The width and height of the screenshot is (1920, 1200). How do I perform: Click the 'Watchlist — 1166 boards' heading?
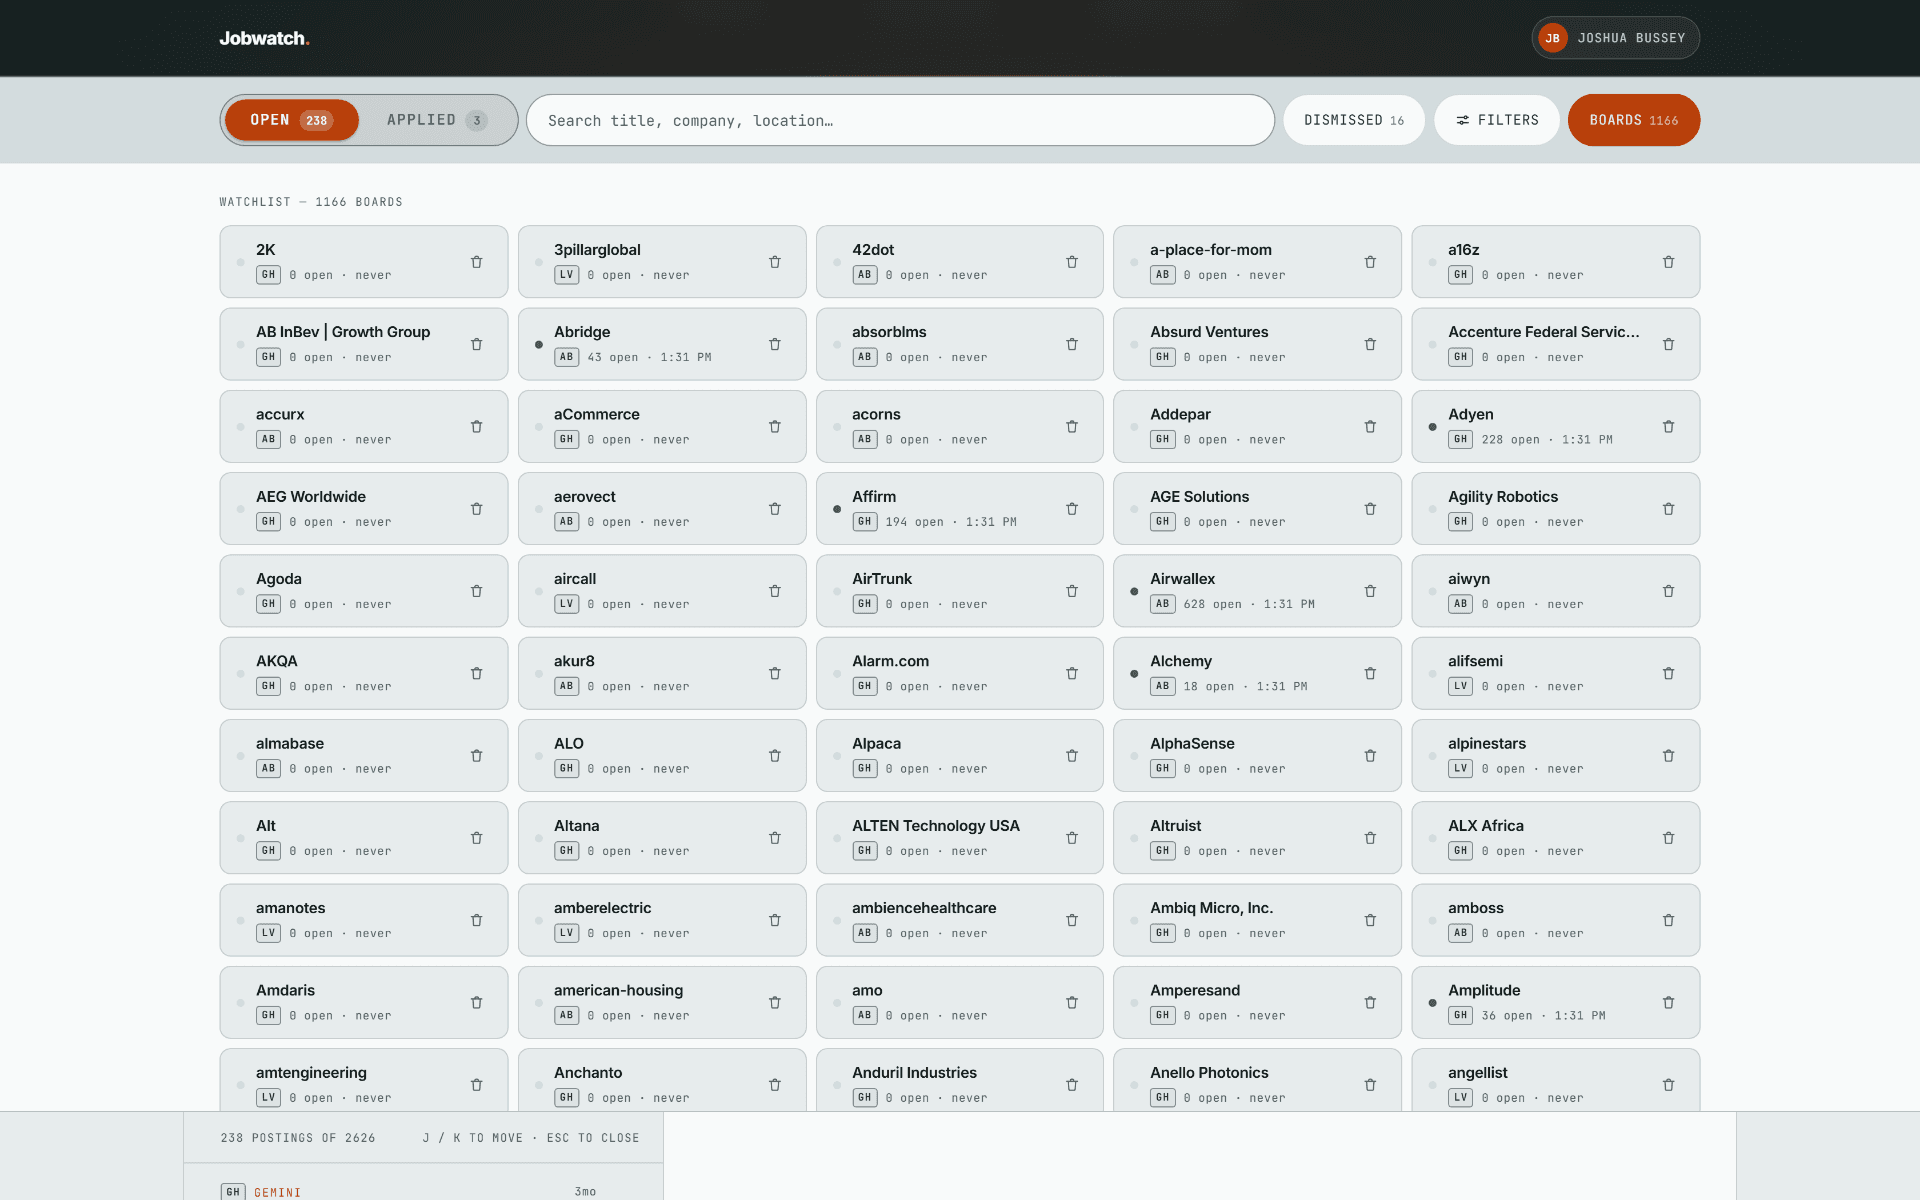(311, 202)
